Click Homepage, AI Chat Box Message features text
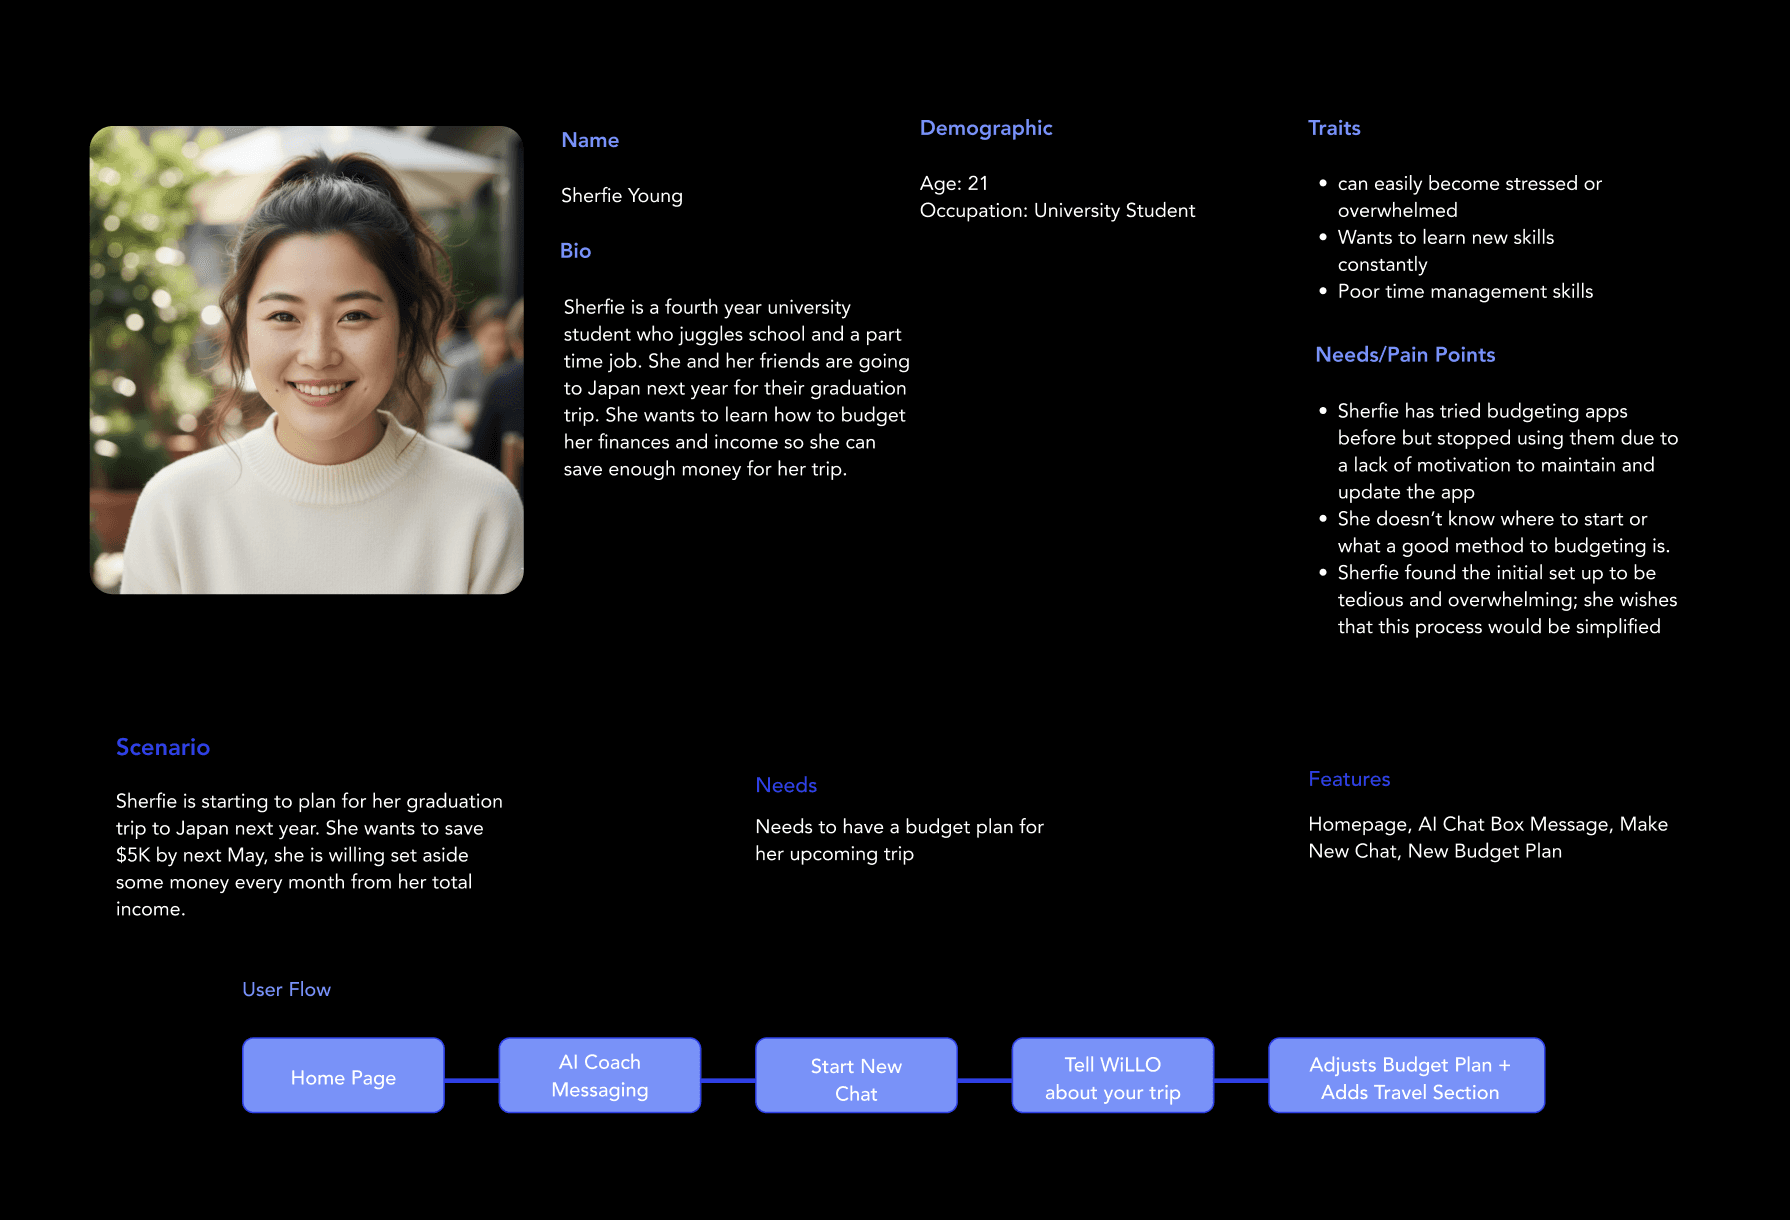 coord(1488,837)
